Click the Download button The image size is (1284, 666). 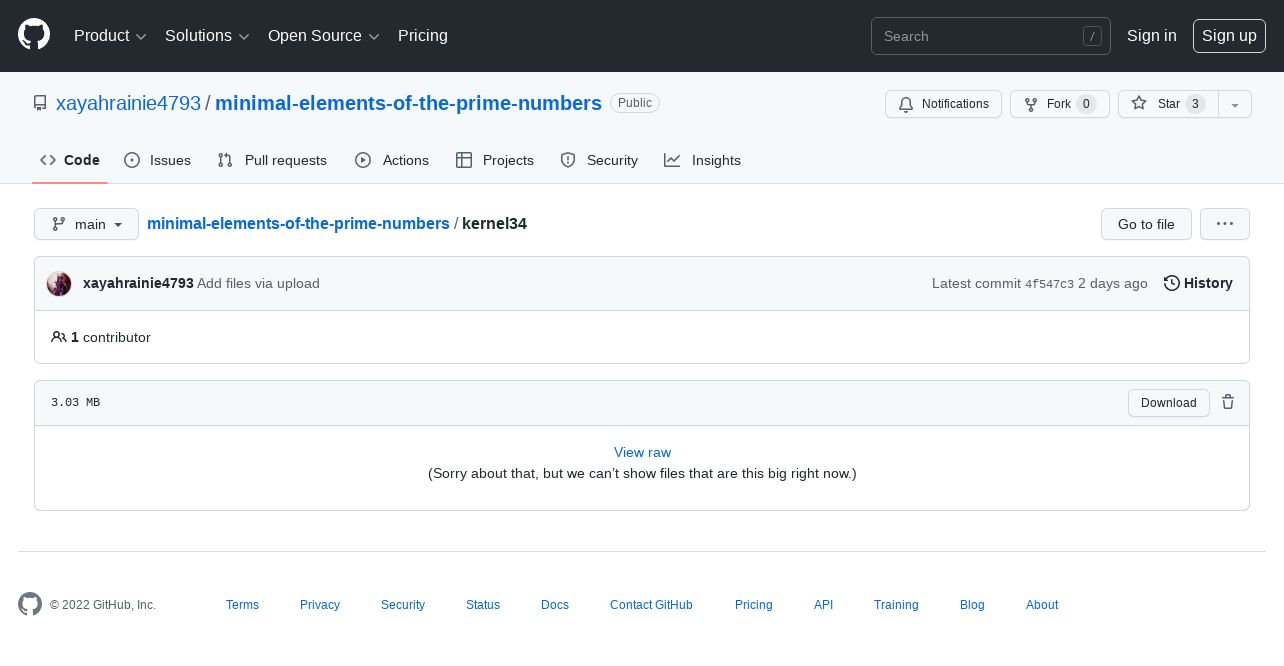click(1168, 402)
